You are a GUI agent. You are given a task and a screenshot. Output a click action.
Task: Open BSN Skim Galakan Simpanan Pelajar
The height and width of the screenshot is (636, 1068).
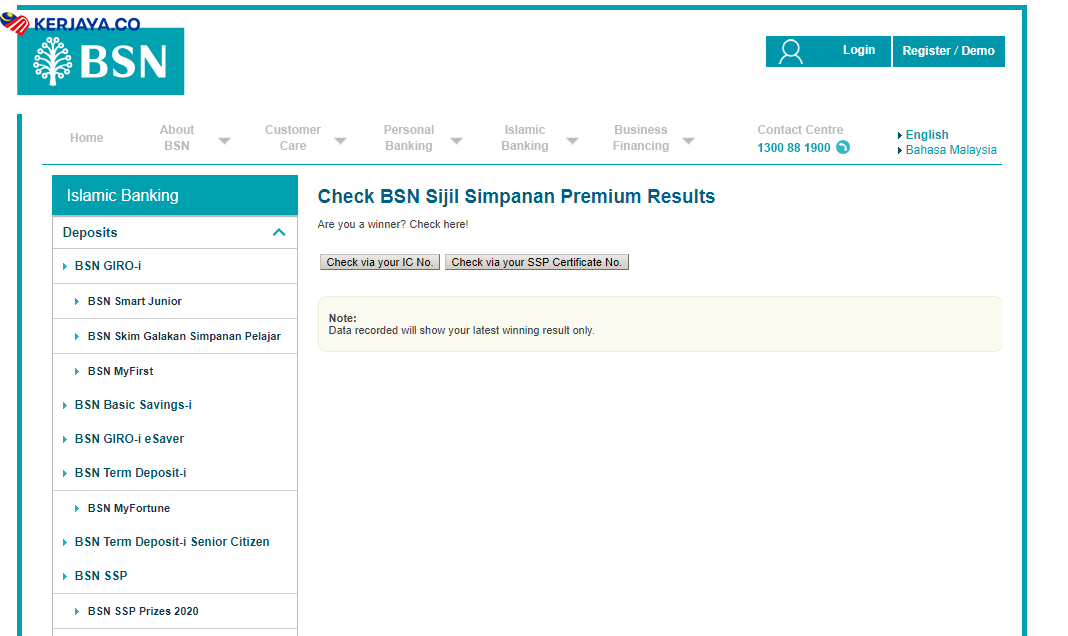[x=184, y=336]
